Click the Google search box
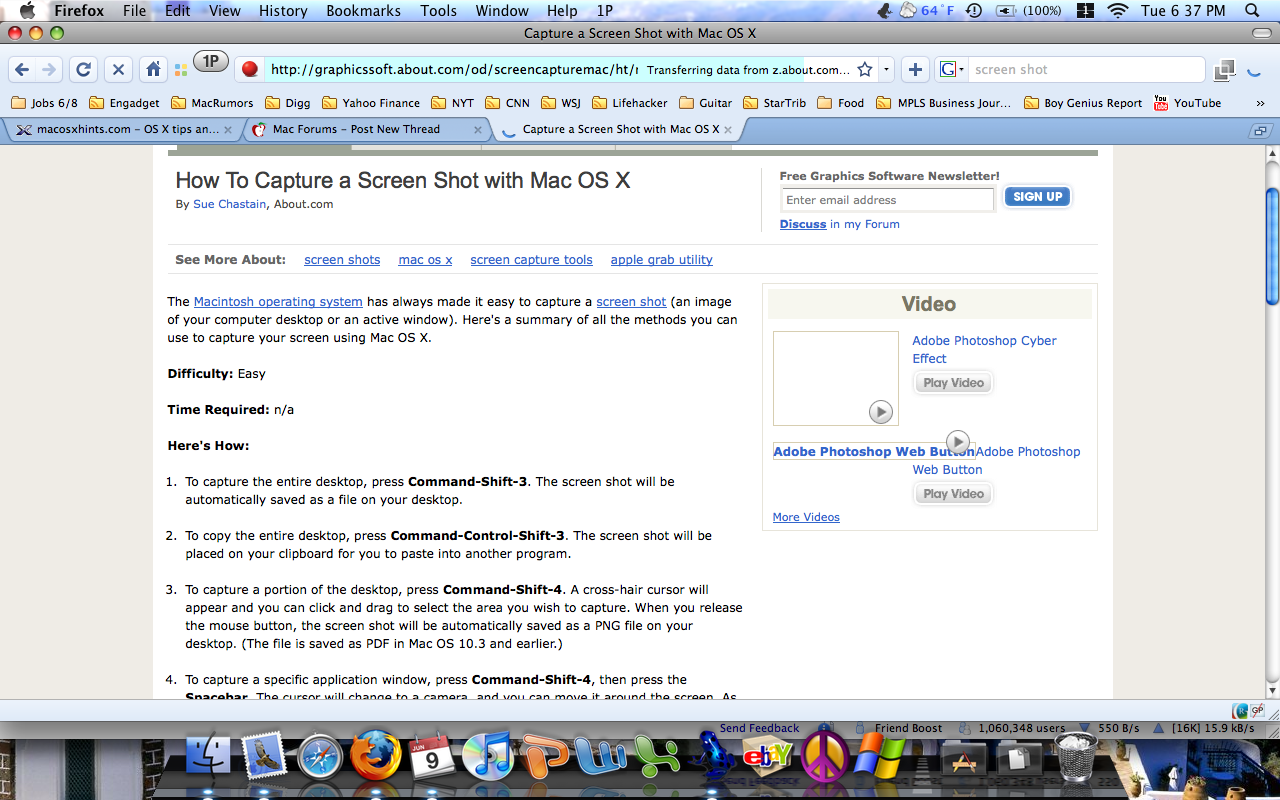 (x=1086, y=70)
